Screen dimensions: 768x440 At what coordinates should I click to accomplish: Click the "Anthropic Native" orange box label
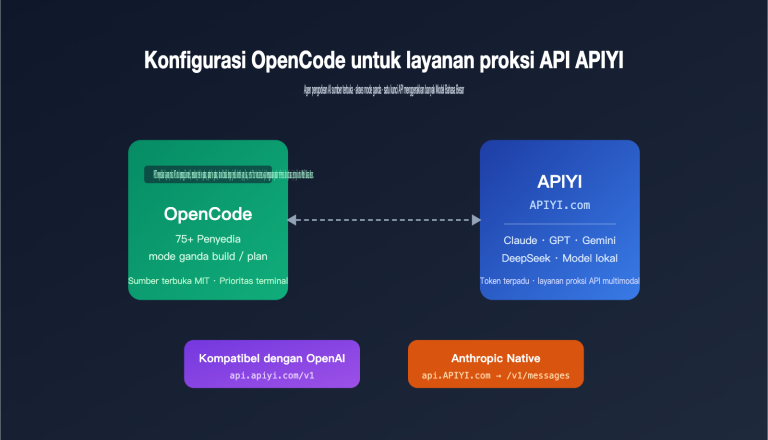click(x=496, y=358)
